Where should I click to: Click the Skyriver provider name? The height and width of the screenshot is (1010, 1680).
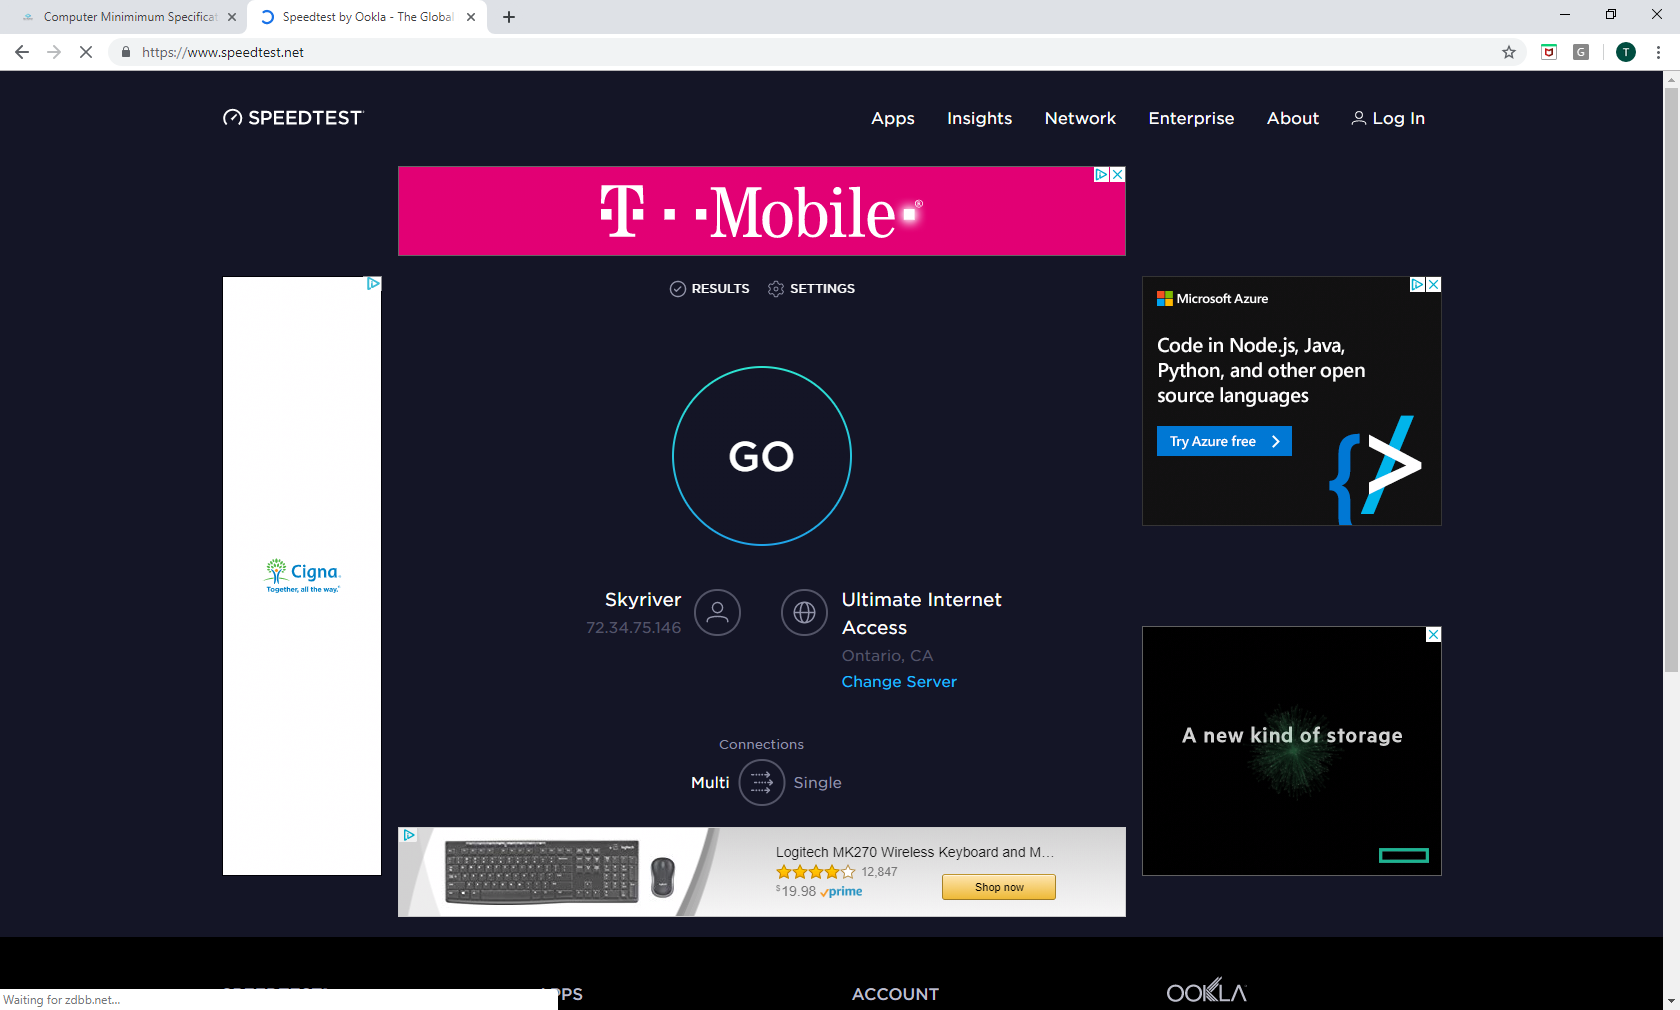[x=643, y=600]
